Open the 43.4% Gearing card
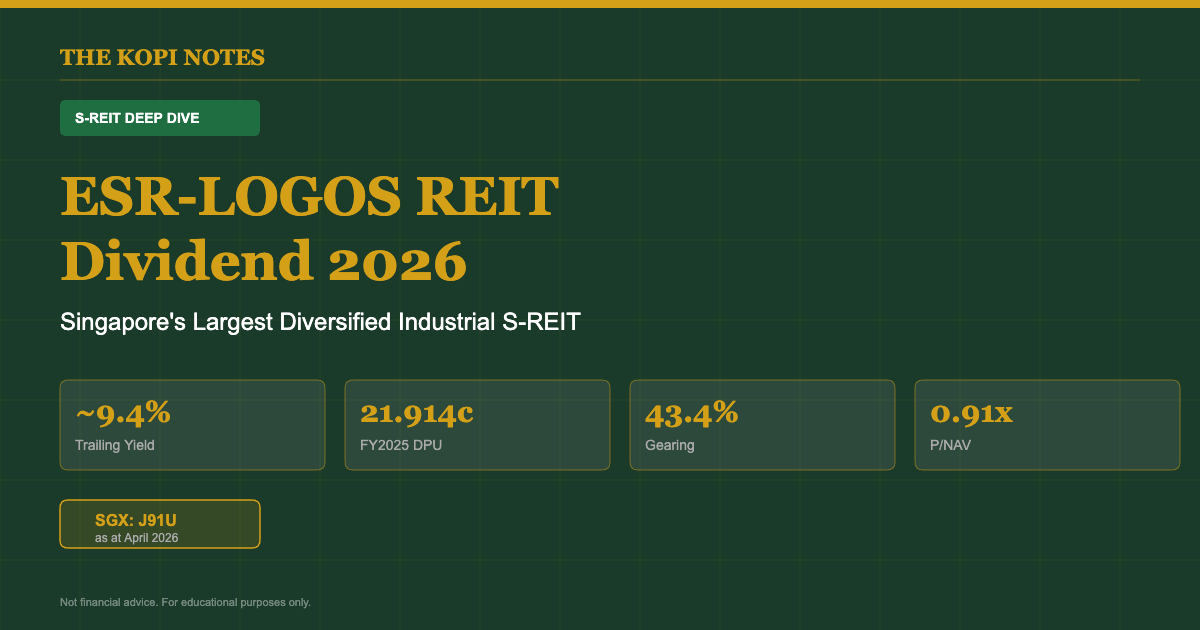Image resolution: width=1200 pixels, height=630 pixels. point(762,425)
